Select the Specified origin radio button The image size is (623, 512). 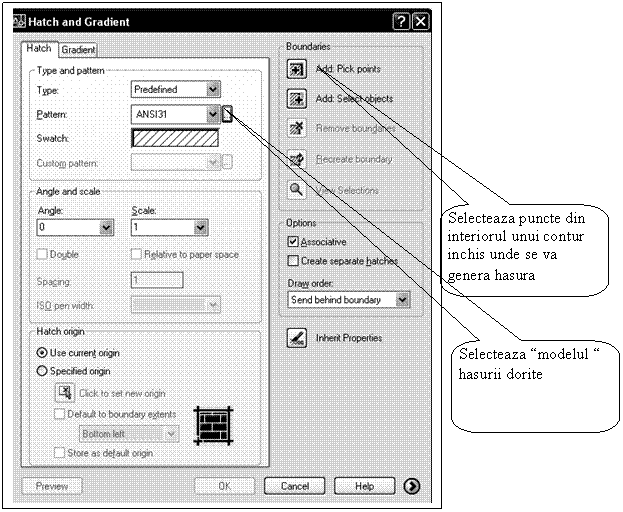tap(42, 371)
